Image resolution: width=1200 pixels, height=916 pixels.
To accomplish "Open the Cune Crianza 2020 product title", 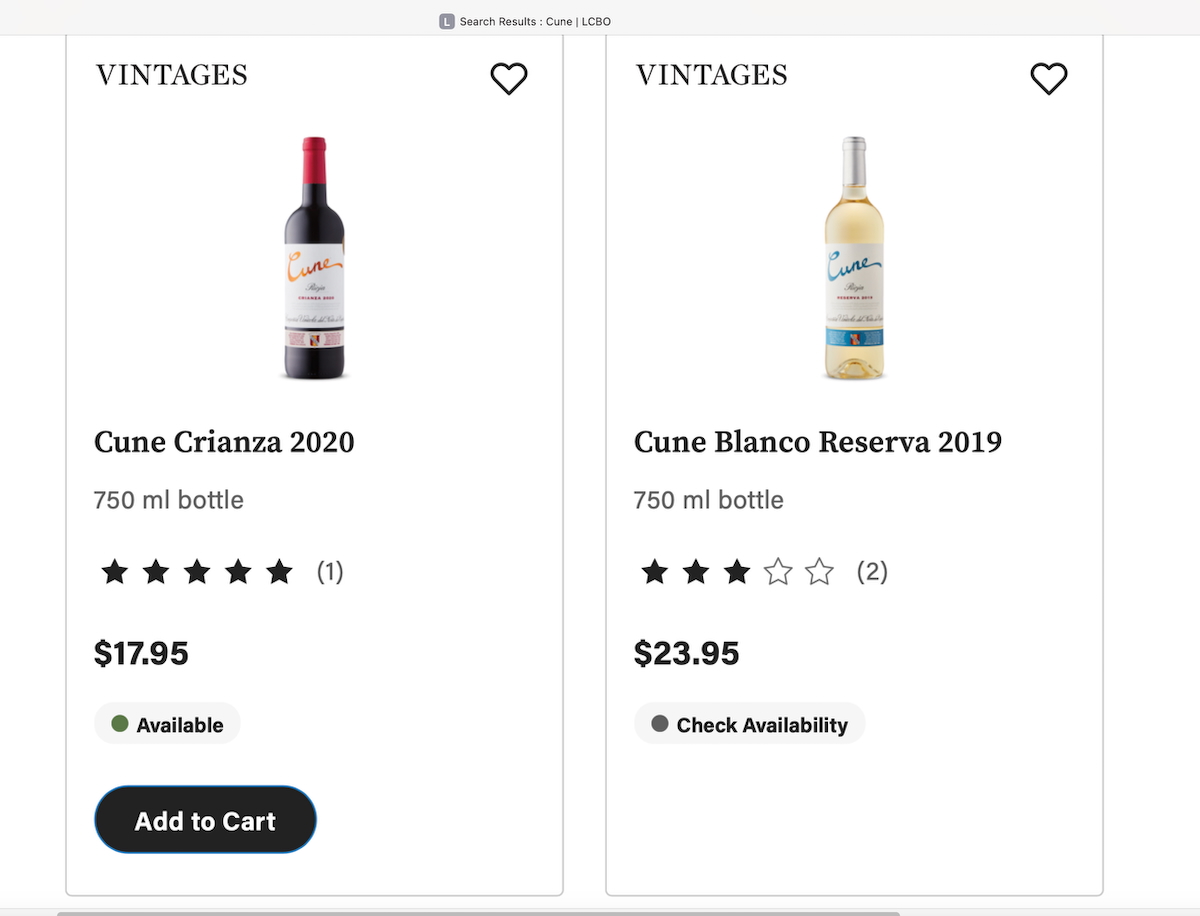I will pyautogui.click(x=224, y=442).
